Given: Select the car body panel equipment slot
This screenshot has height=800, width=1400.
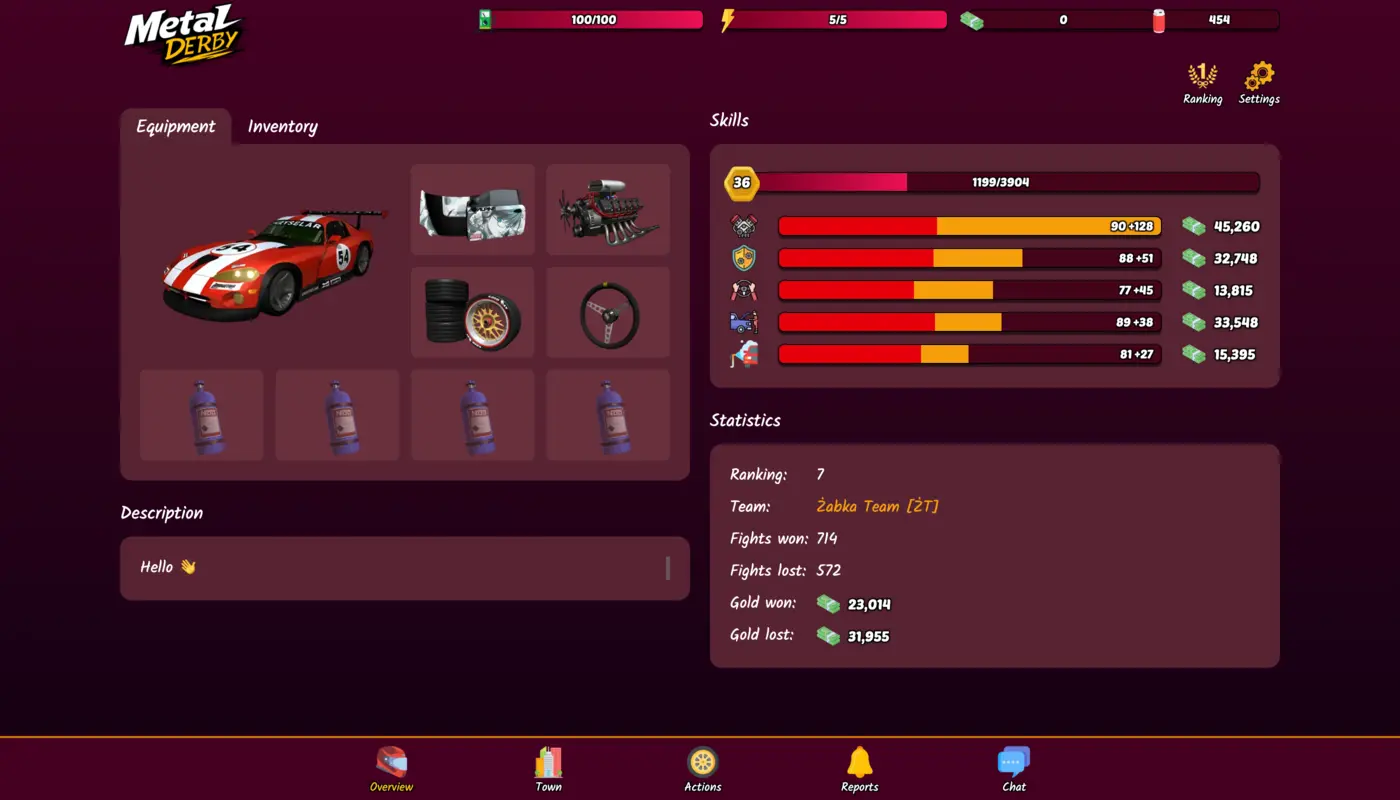Looking at the screenshot, I should coord(472,210).
